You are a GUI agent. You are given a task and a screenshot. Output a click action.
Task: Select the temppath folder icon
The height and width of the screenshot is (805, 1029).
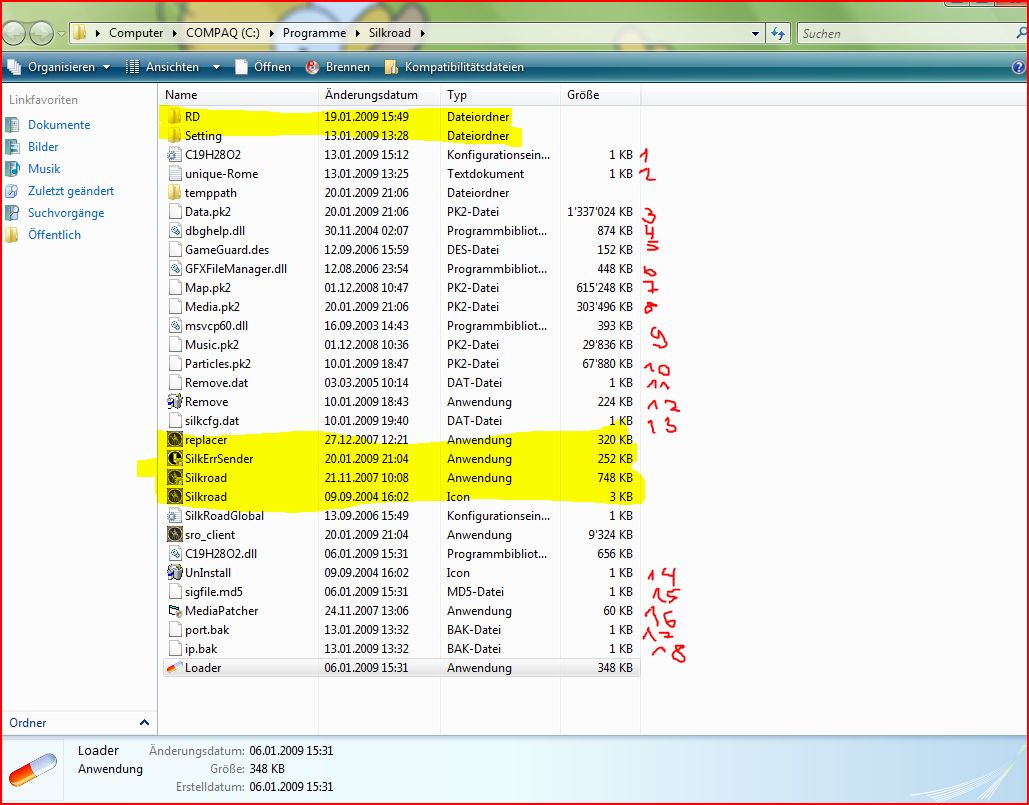pos(174,193)
